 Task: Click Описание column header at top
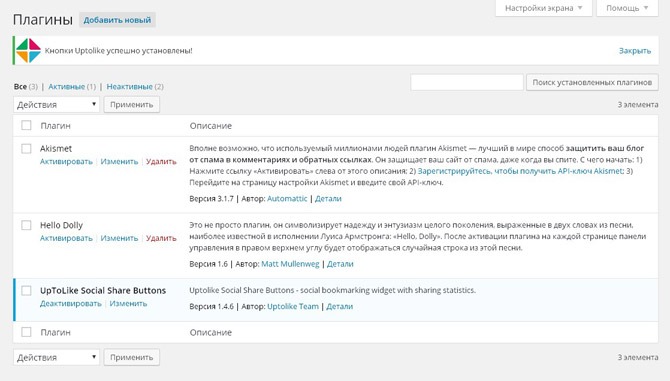(x=211, y=126)
